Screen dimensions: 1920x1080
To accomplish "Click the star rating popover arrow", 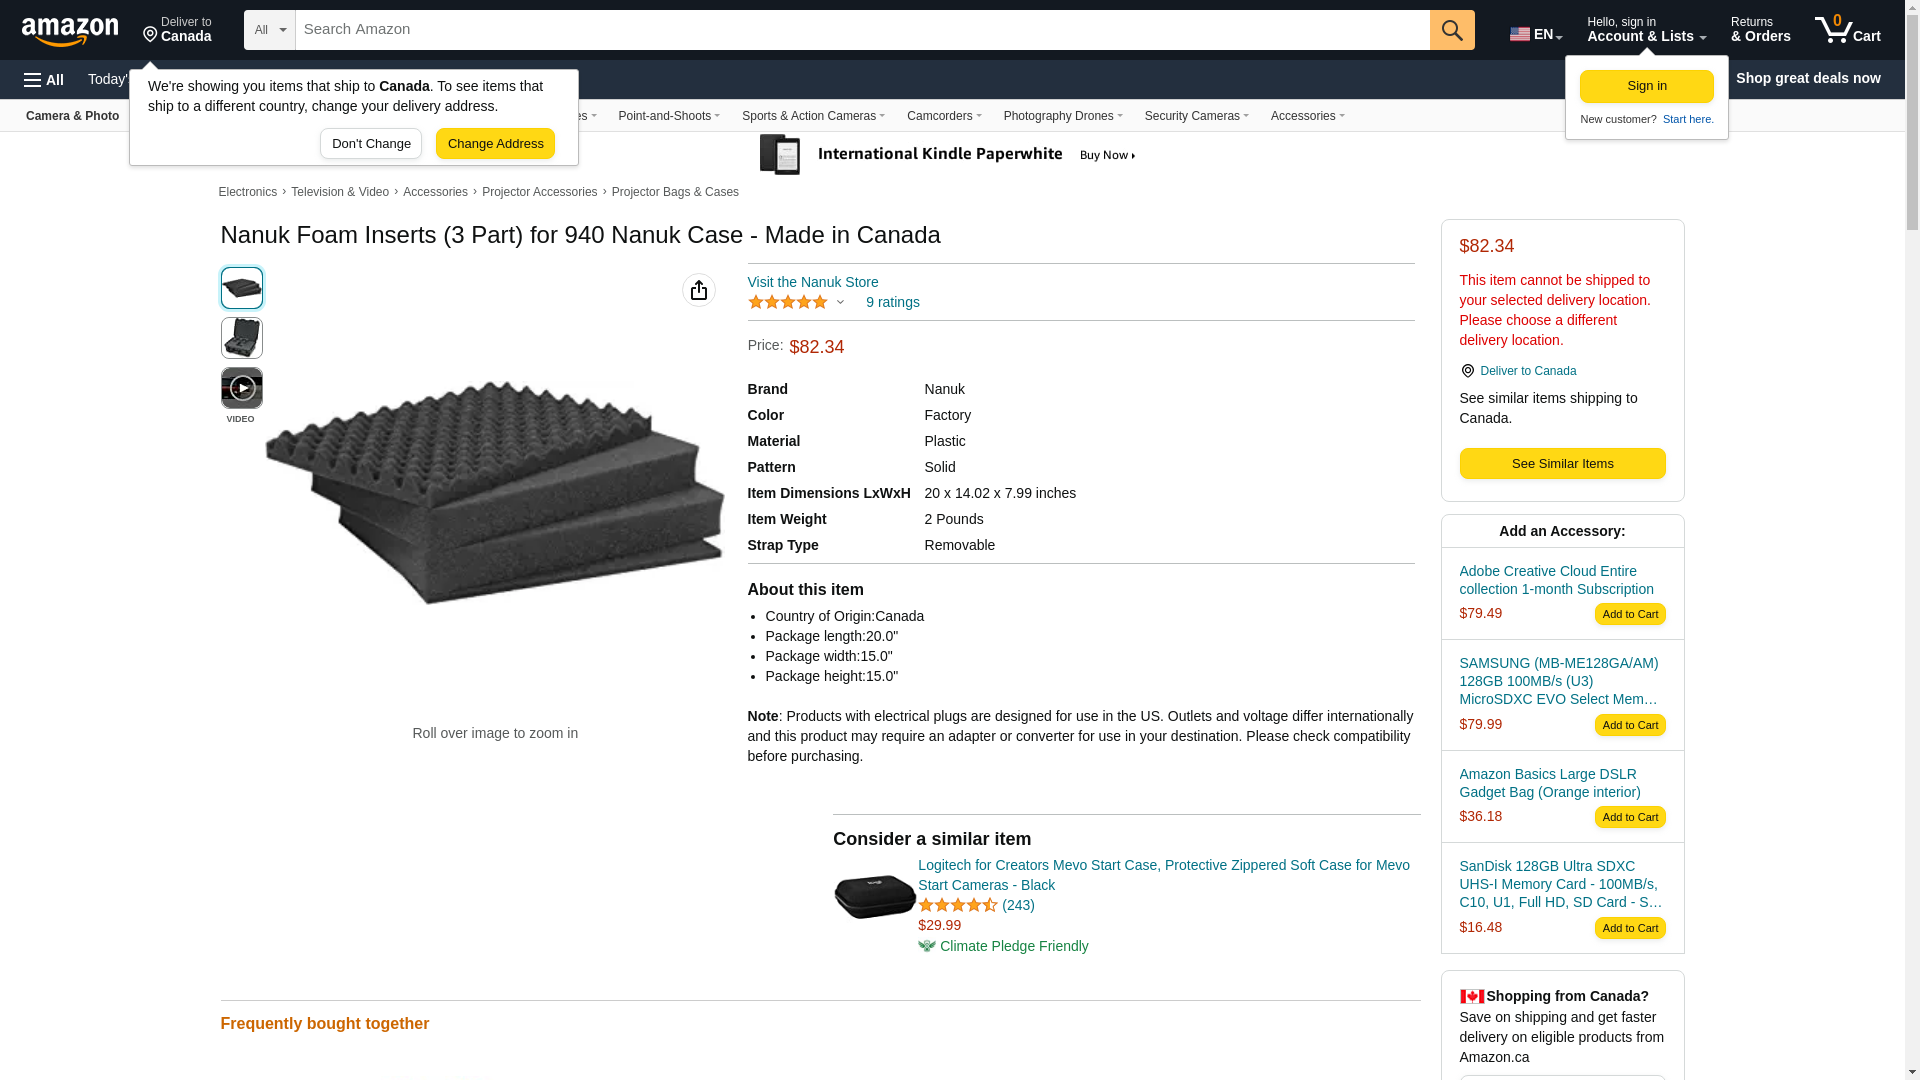I will point(840,302).
